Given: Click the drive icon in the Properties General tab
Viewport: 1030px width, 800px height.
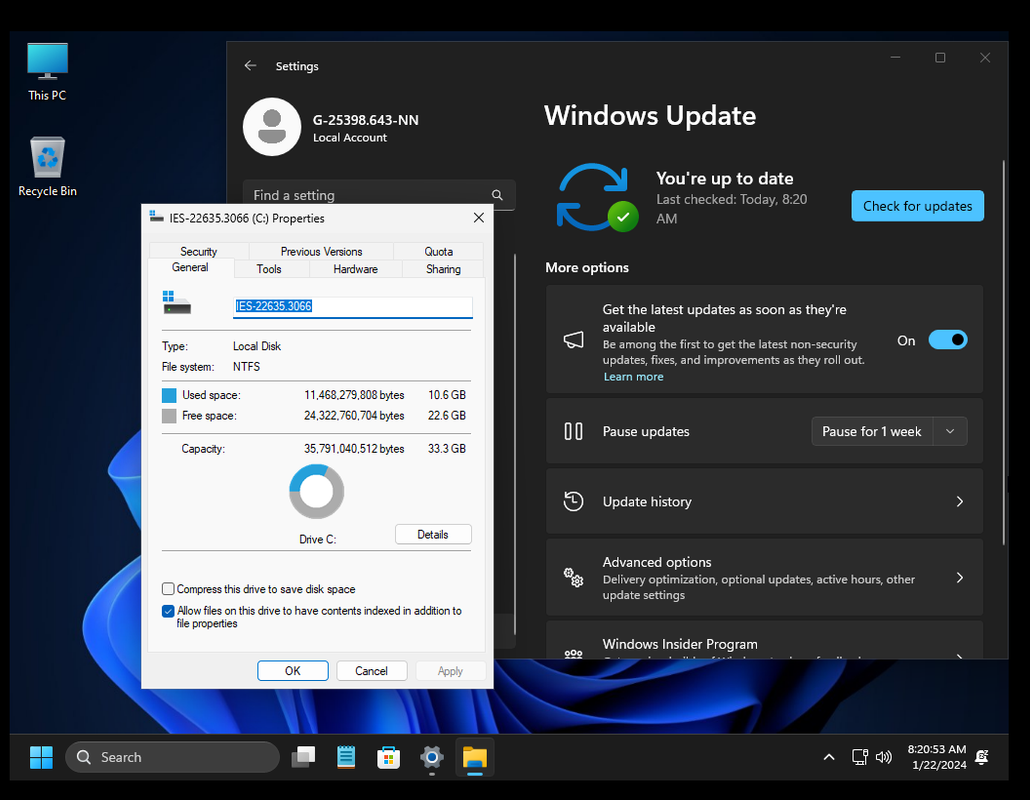Looking at the screenshot, I should [x=177, y=303].
